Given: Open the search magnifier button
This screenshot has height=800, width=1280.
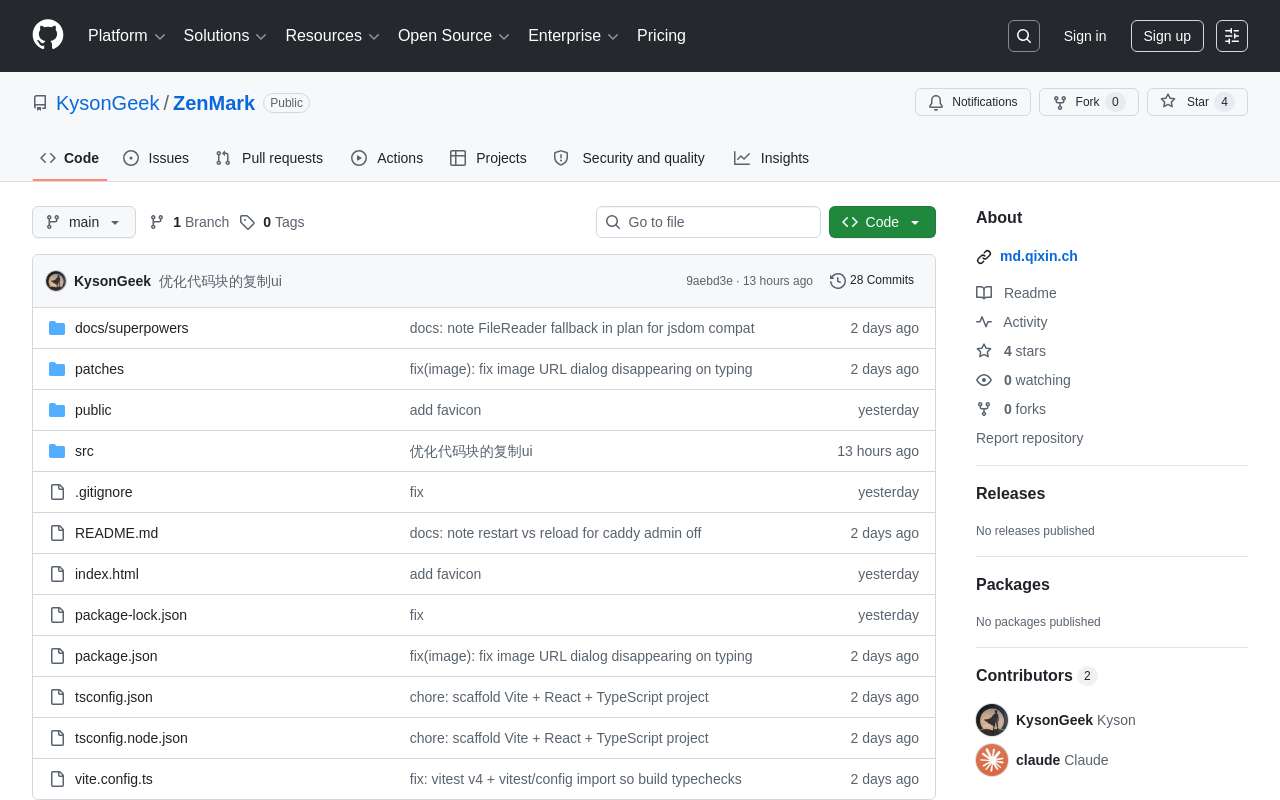Looking at the screenshot, I should point(1024,36).
